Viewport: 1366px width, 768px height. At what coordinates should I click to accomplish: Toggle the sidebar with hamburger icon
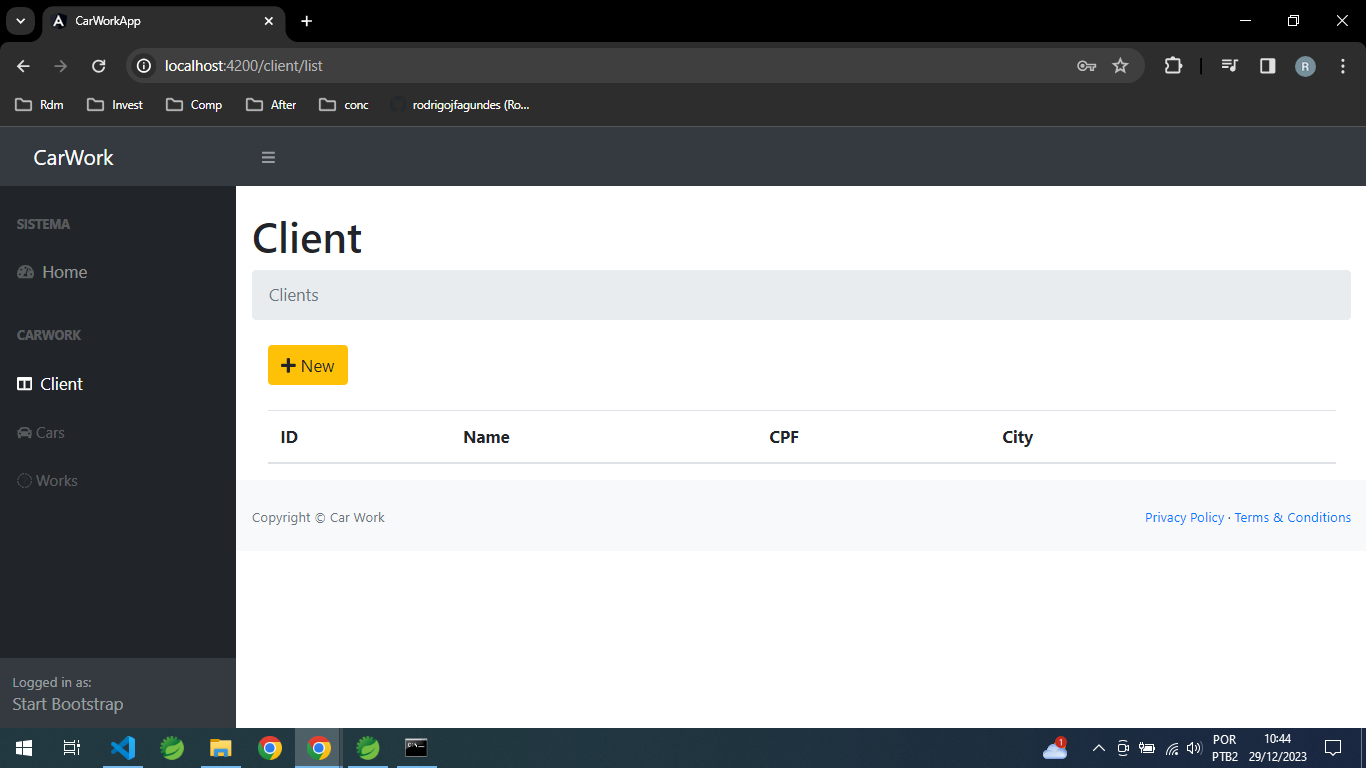point(268,157)
